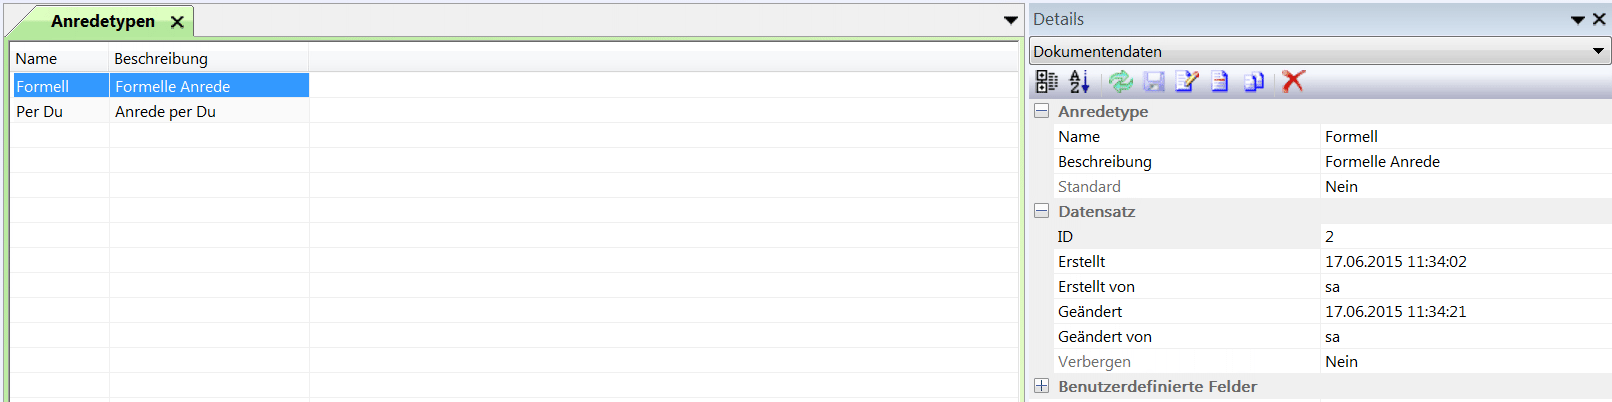
Task: Collapse the Datensatz section
Action: 1041,211
